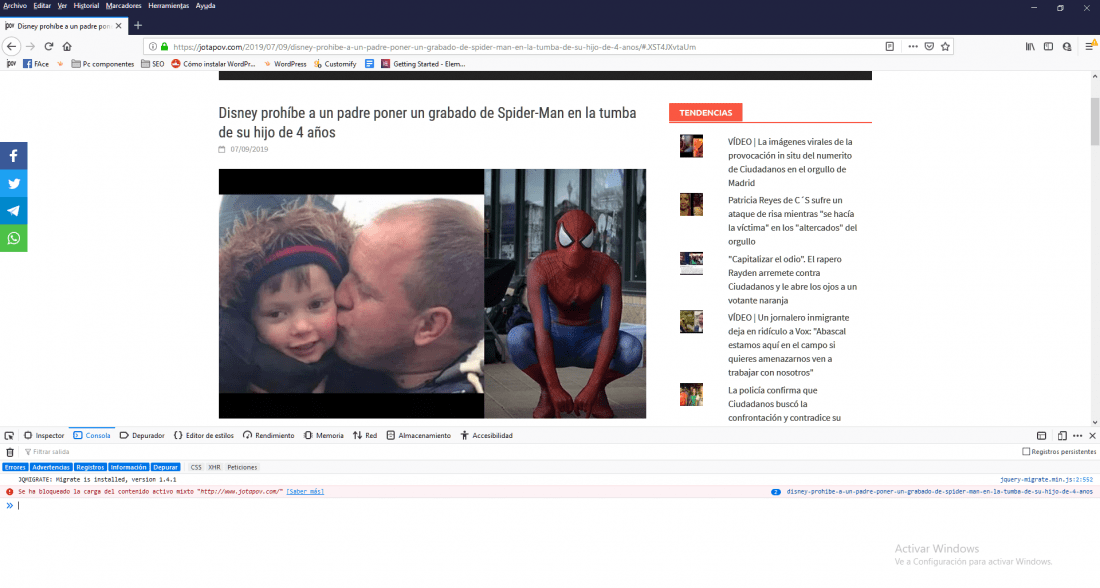
Task: Open the Accesibilidad devtools tab
Action: coord(486,436)
